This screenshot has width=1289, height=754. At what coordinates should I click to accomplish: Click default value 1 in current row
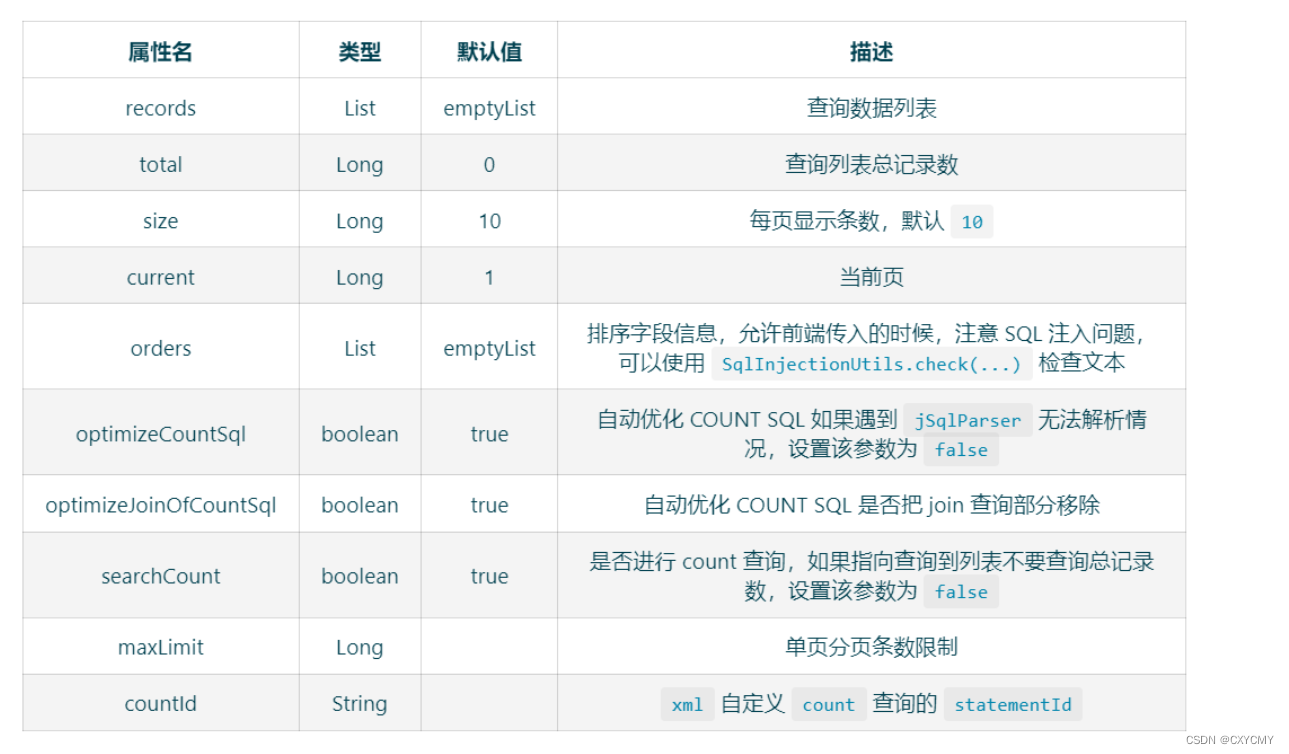[489, 277]
